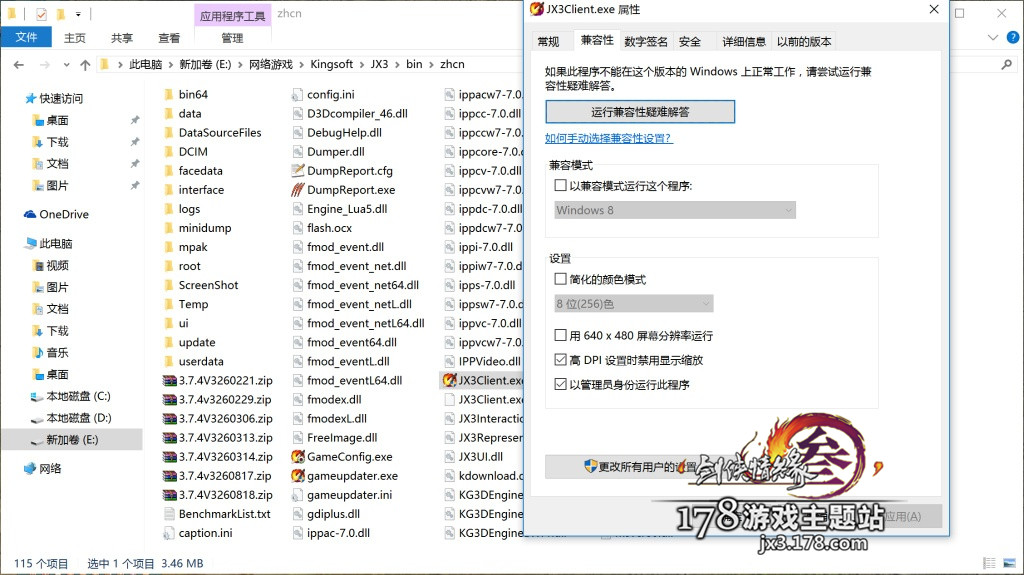The width and height of the screenshot is (1024, 575).
Task: Open the Windows 8 compatibility mode dropdown
Action: click(675, 210)
